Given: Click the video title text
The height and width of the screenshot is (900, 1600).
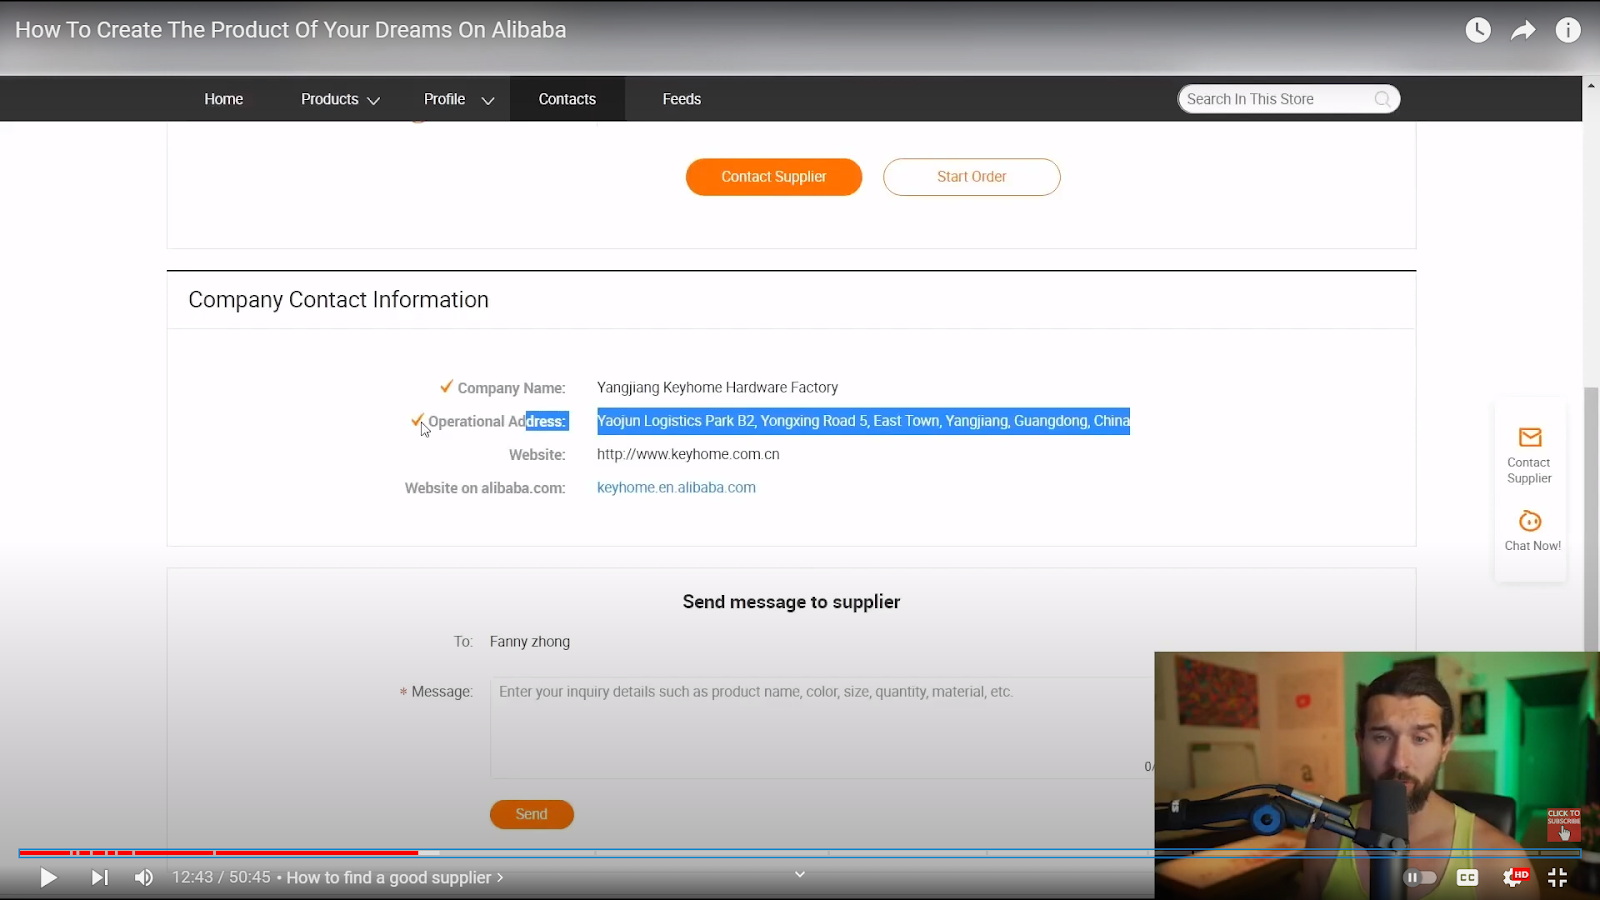Looking at the screenshot, I should coord(290,30).
